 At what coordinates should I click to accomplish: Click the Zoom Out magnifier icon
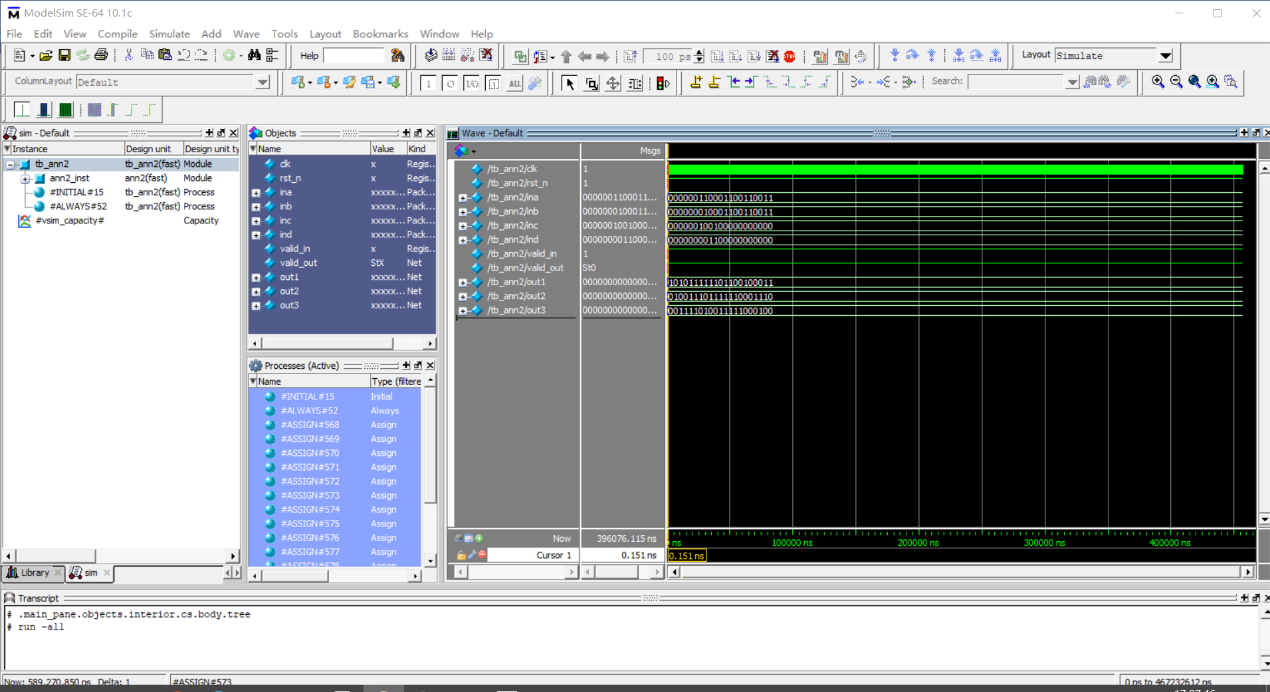[1176, 82]
